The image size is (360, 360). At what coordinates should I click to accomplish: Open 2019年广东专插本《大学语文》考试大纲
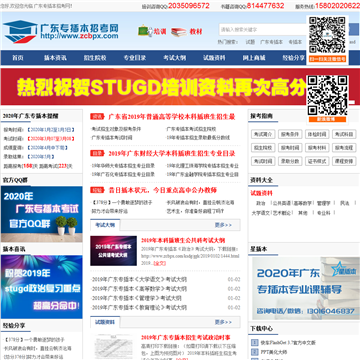pyautogui.click(x=139, y=280)
